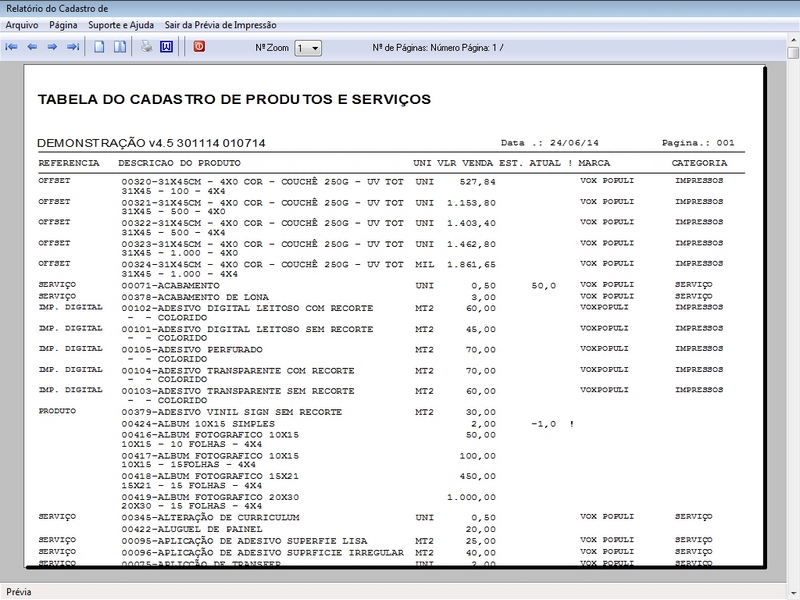Click 00345-ALTERAÇÃO DE CURRICULUM description
Viewport: 800px width, 600px height.
(210, 517)
